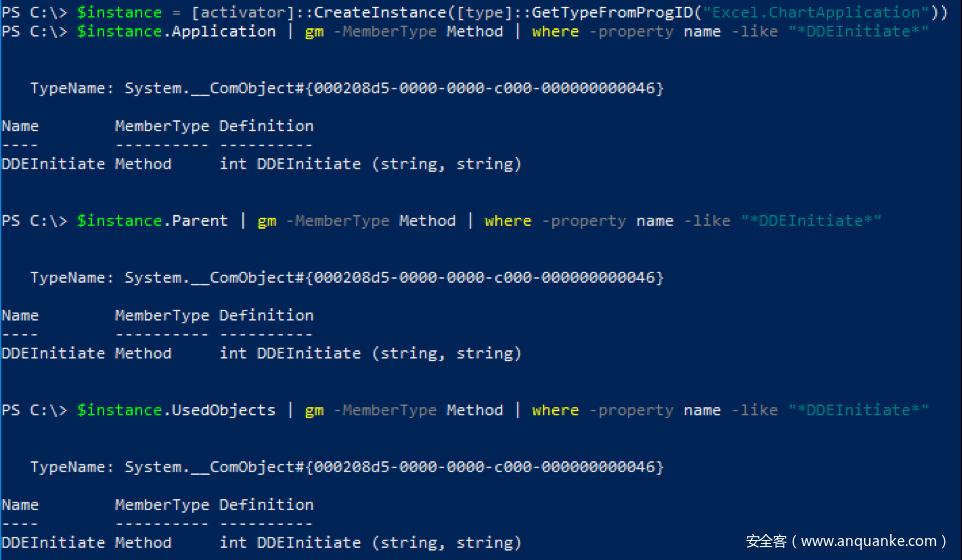Select the $instance.Application command text
This screenshot has width=962, height=560.
coord(176,31)
